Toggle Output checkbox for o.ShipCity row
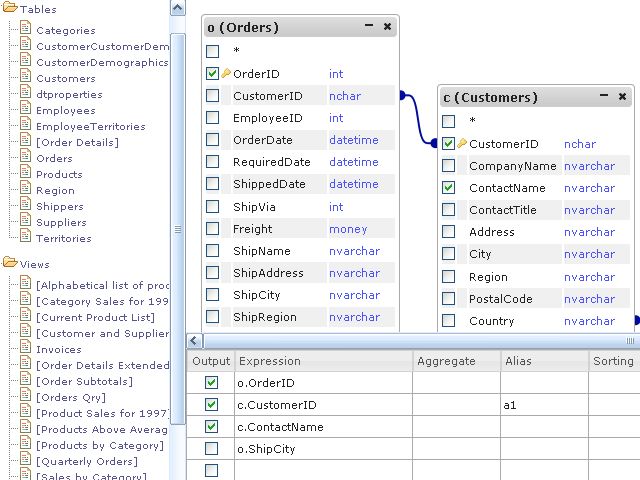 211,448
